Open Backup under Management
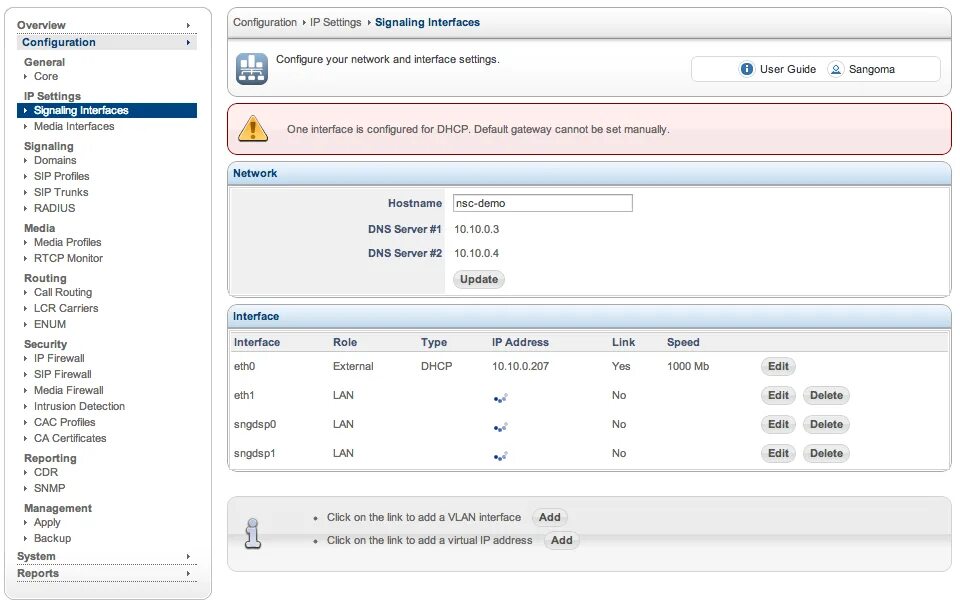Viewport: 960px width, 607px height. (52, 538)
